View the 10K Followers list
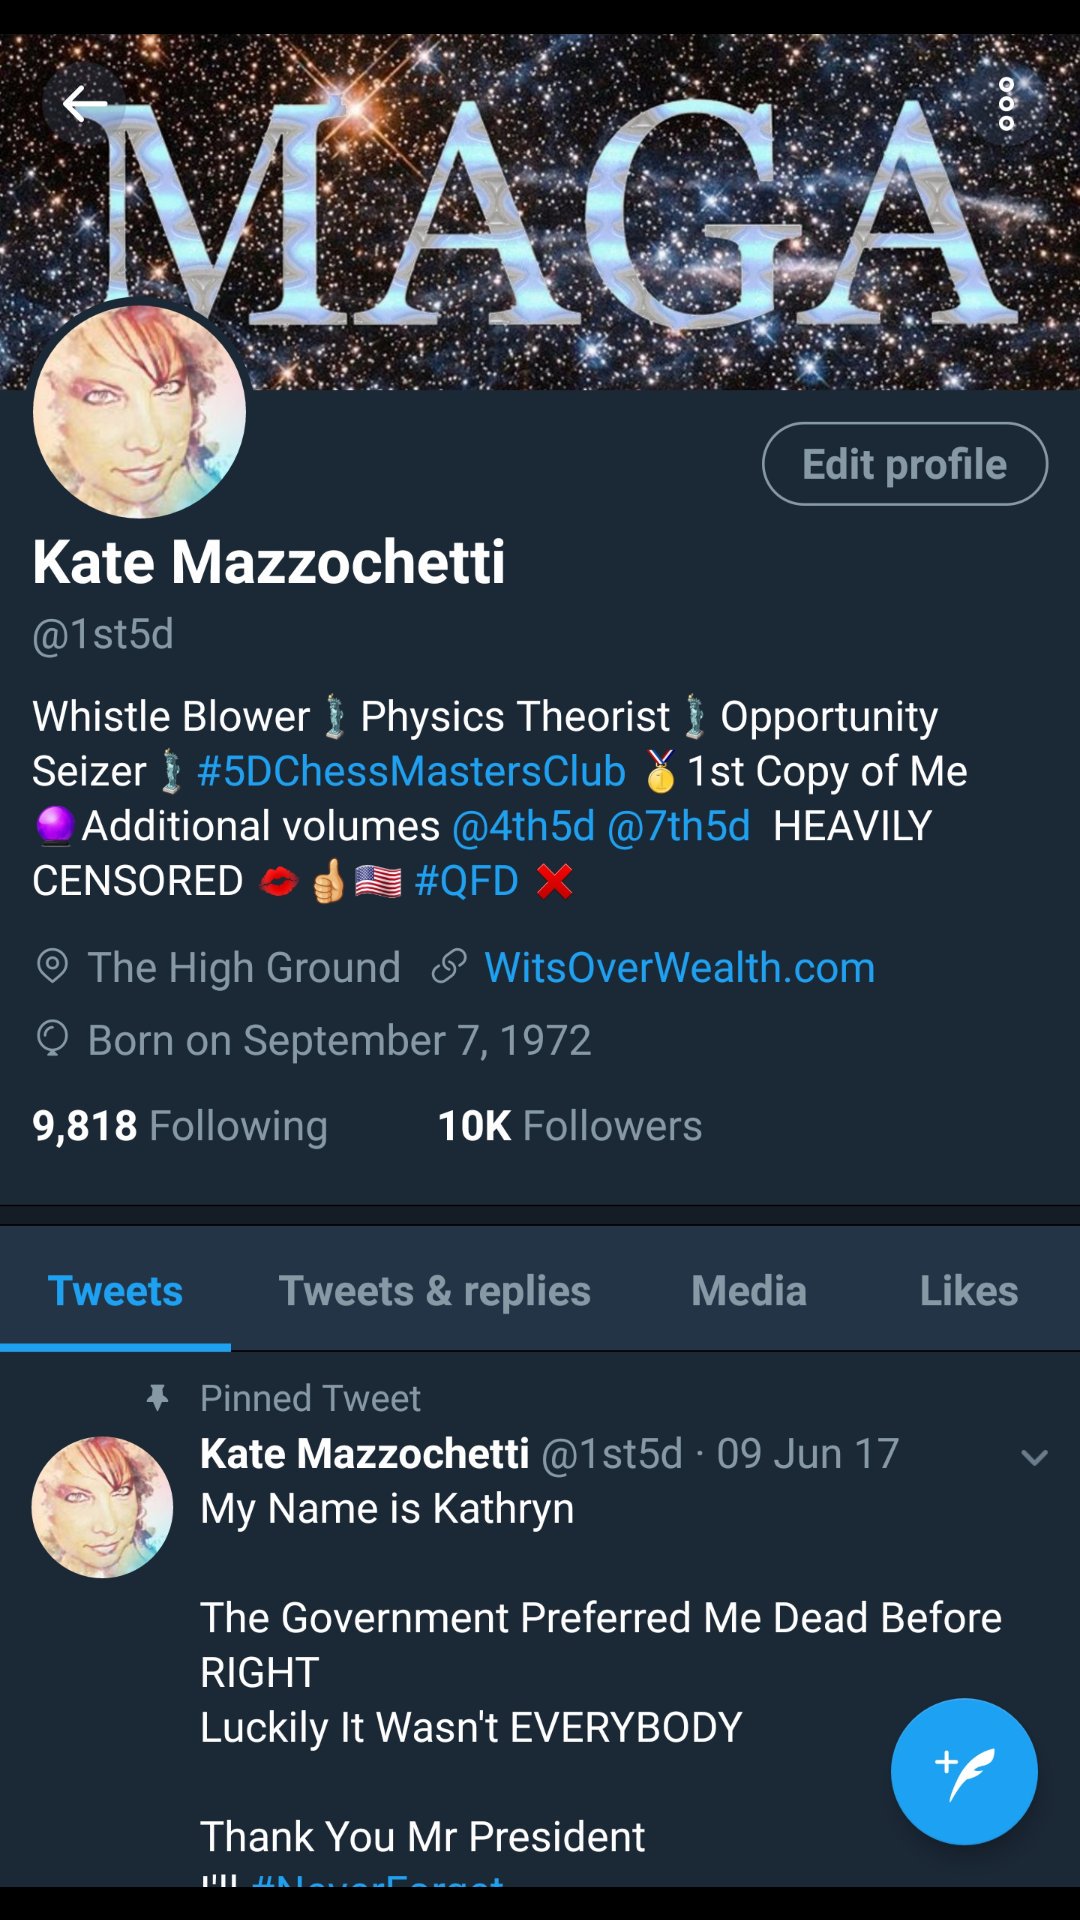Viewport: 1080px width, 1920px height. click(570, 1126)
